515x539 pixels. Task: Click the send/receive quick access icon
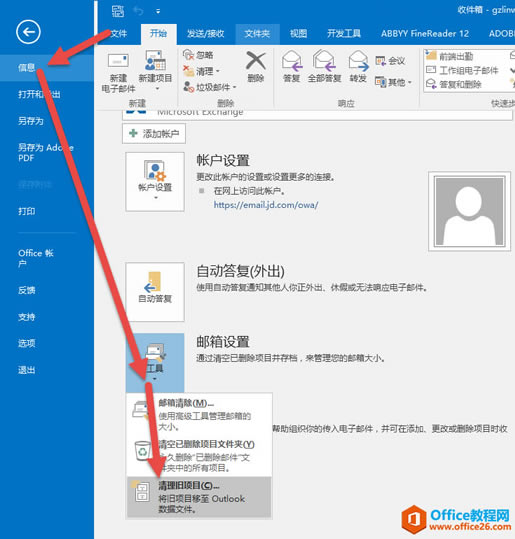coord(118,11)
